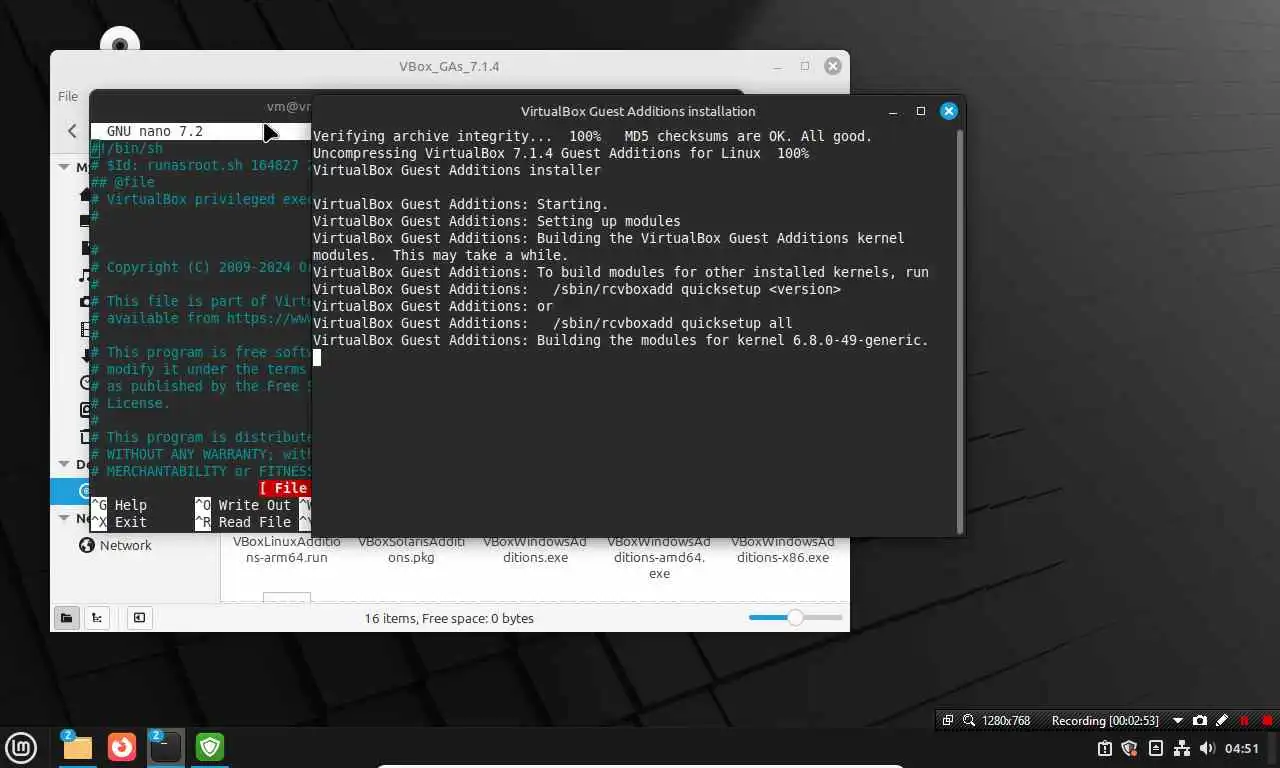Click the updates notification tray icon
The image size is (1280, 768).
(x=1105, y=748)
